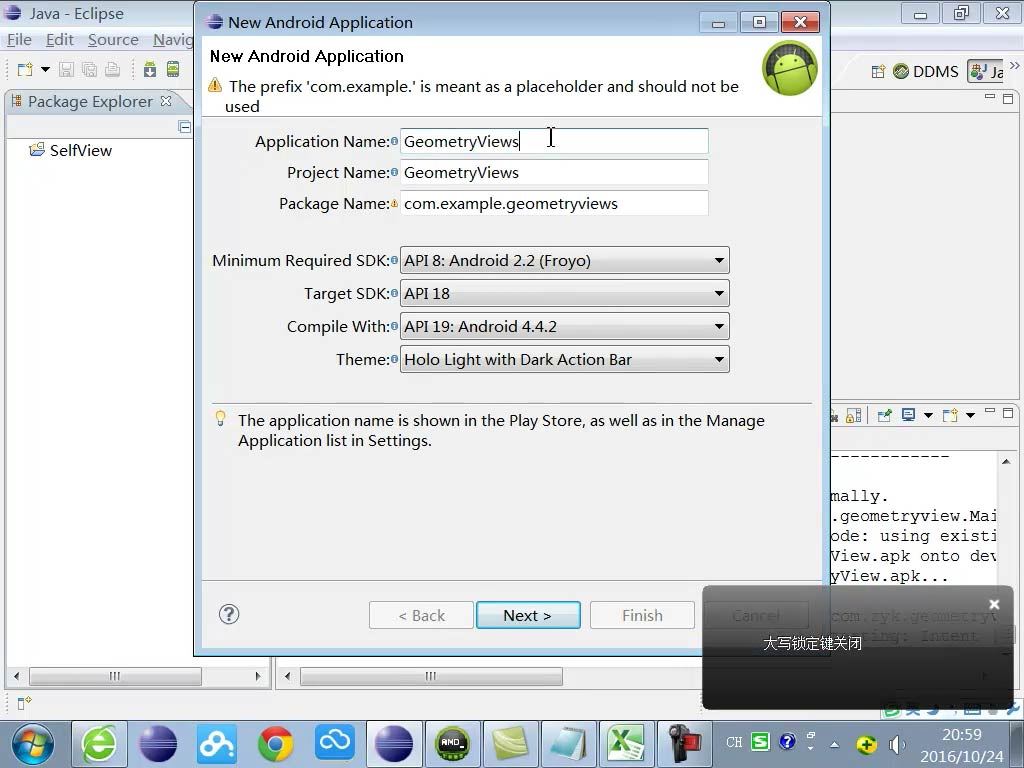This screenshot has height=768, width=1024.
Task: Click the disabled Back button
Action: [421, 615]
